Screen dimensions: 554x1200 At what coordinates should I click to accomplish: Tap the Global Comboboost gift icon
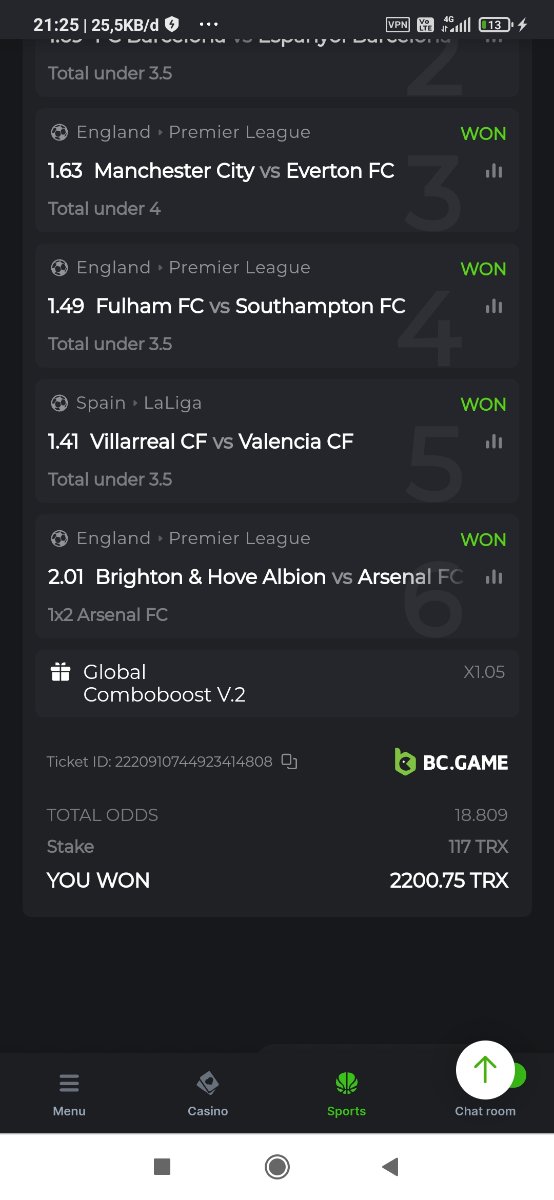click(x=60, y=672)
